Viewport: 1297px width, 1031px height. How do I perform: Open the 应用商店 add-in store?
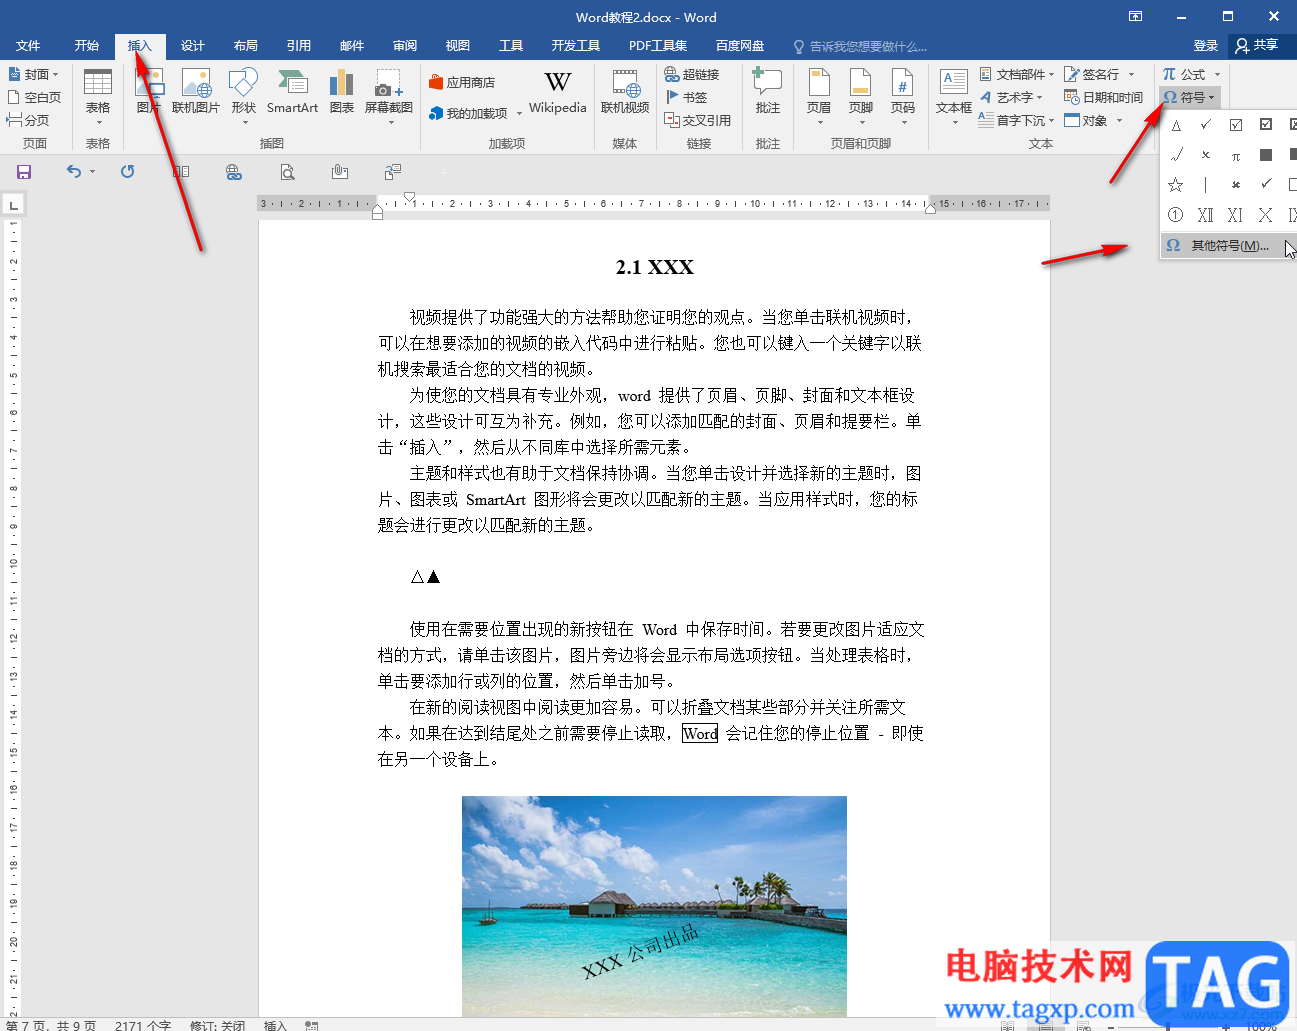tap(462, 82)
